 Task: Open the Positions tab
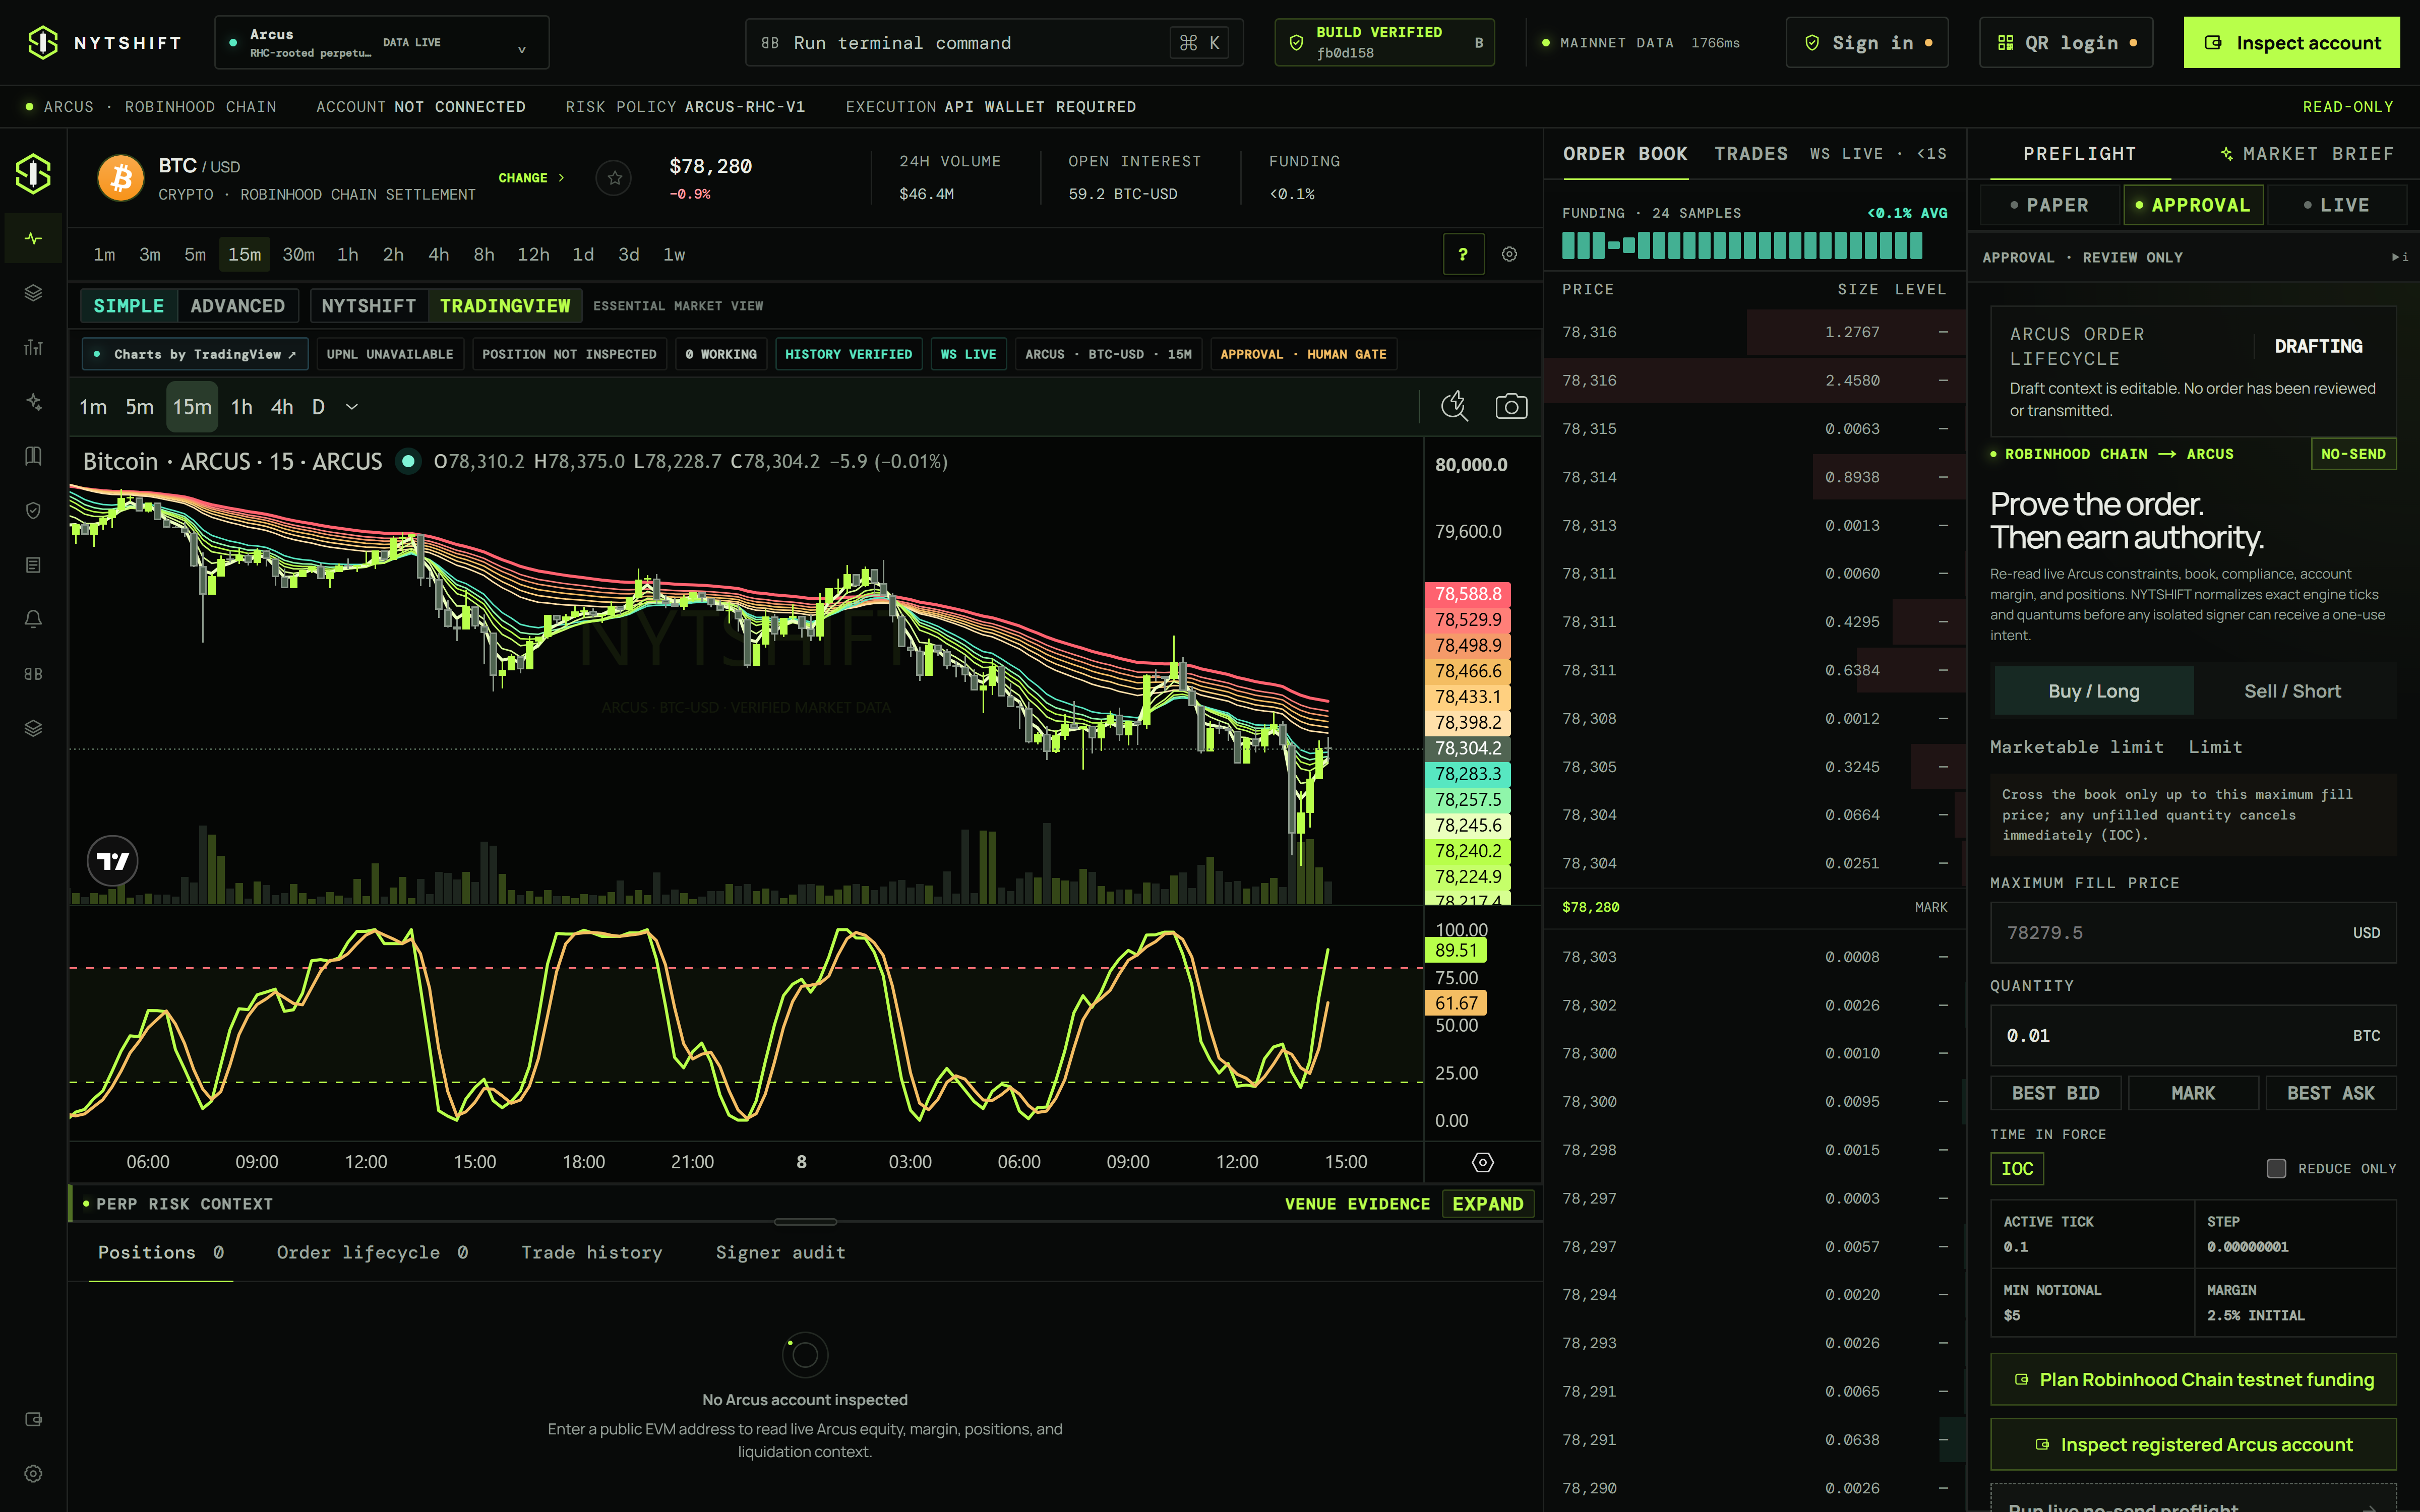(x=161, y=1252)
